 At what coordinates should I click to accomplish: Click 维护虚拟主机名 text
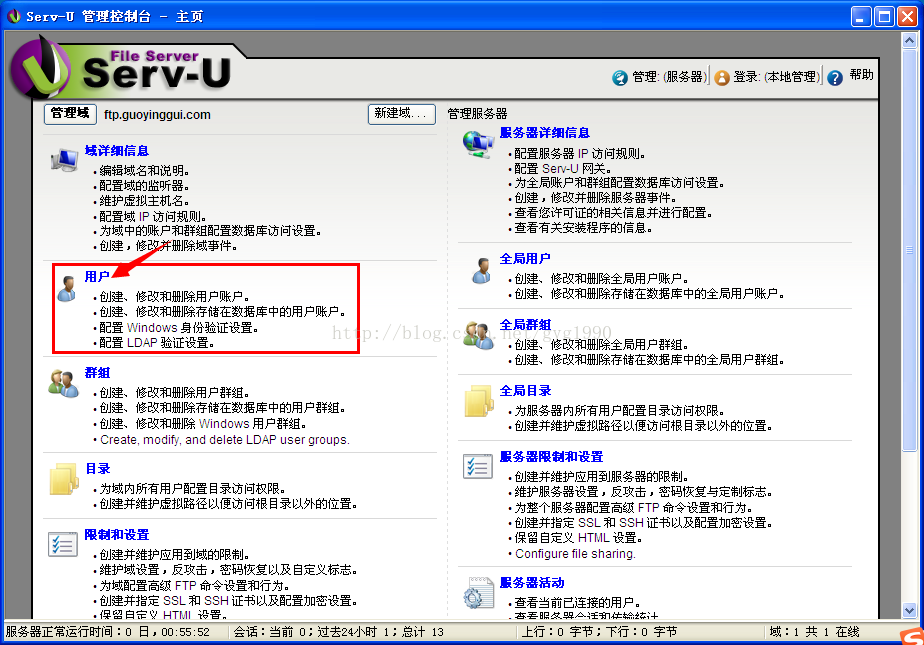pos(144,201)
